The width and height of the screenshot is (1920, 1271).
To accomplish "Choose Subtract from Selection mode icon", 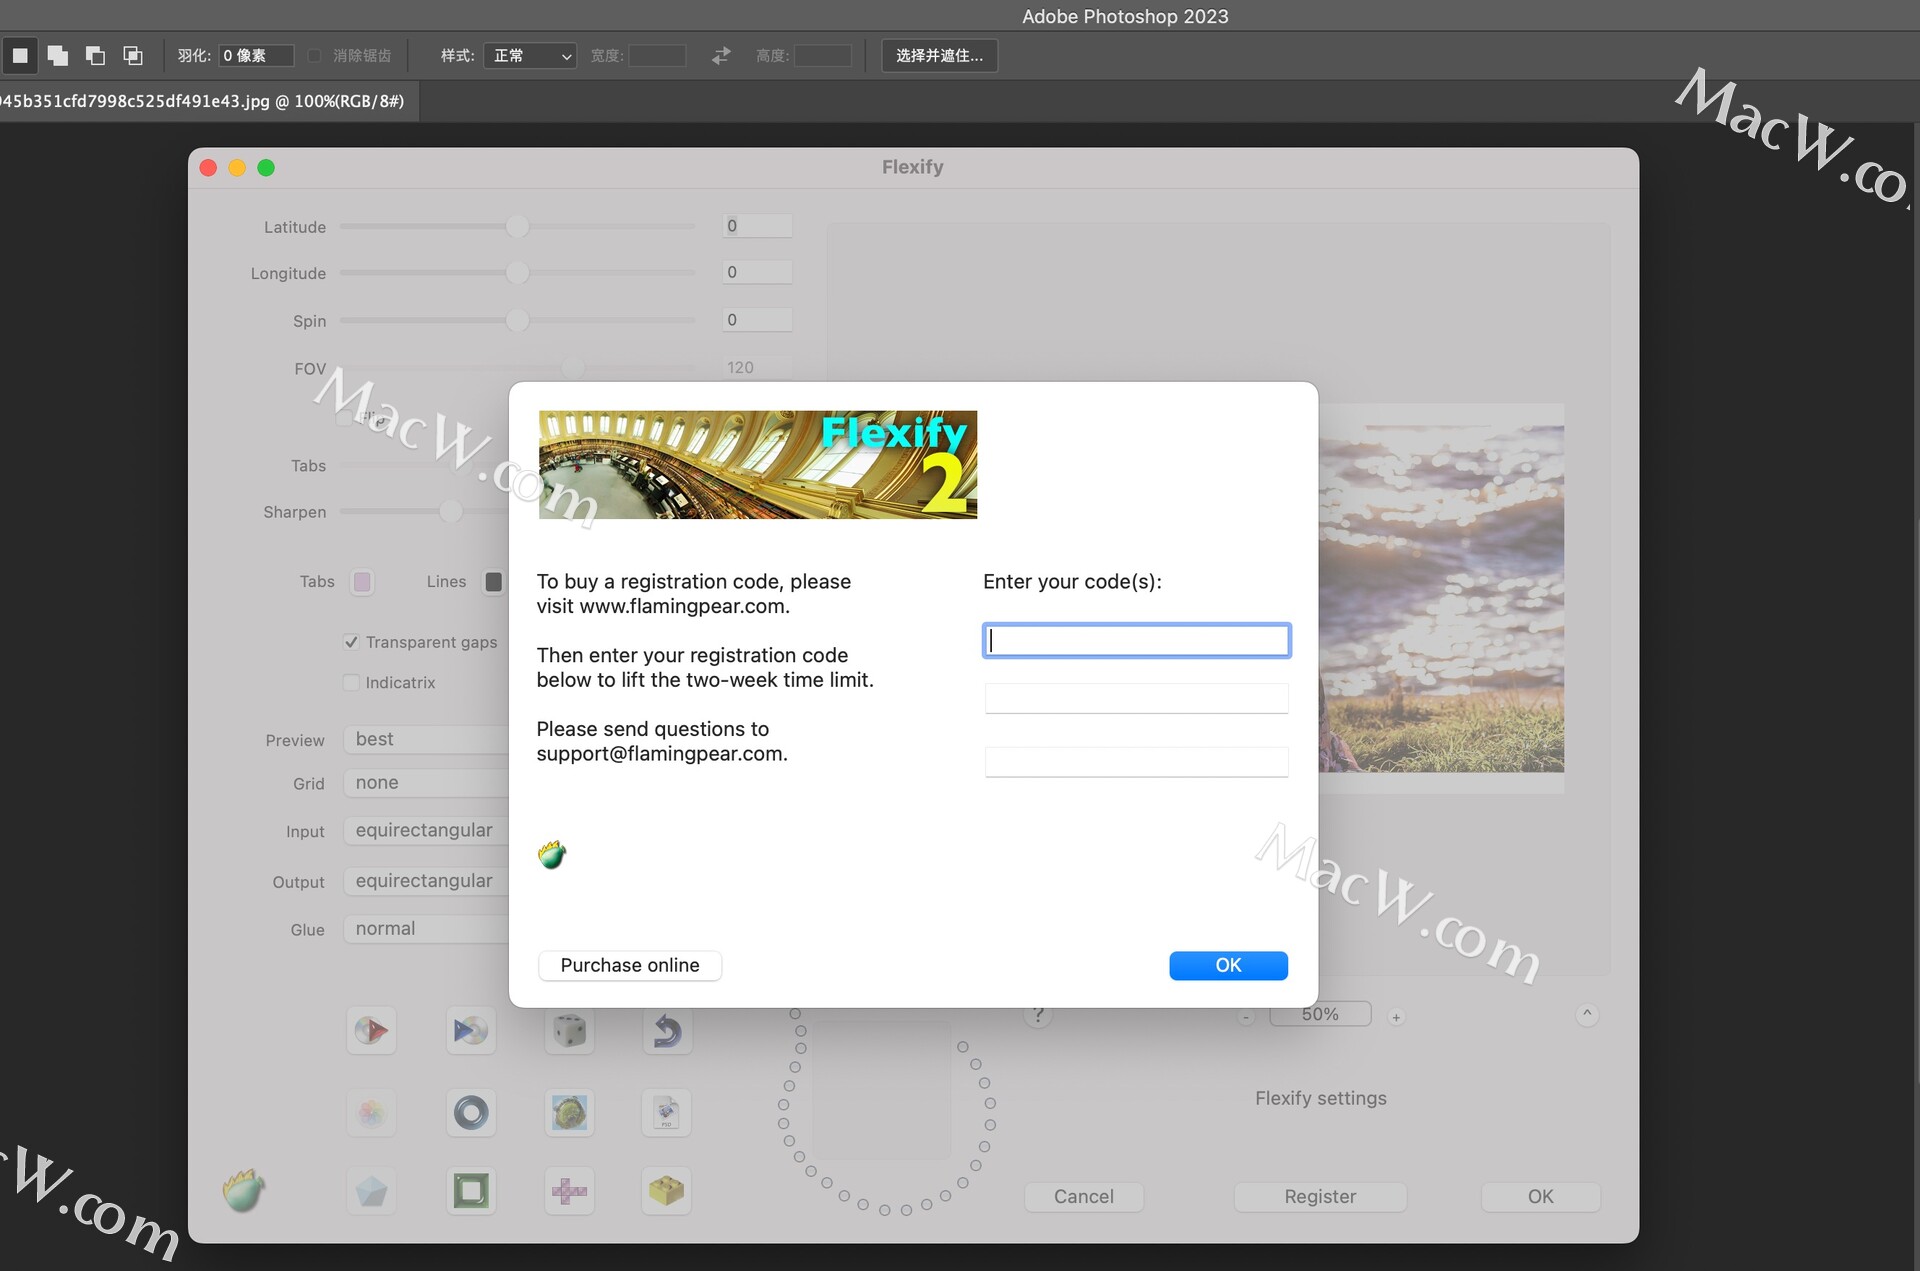I will (95, 56).
